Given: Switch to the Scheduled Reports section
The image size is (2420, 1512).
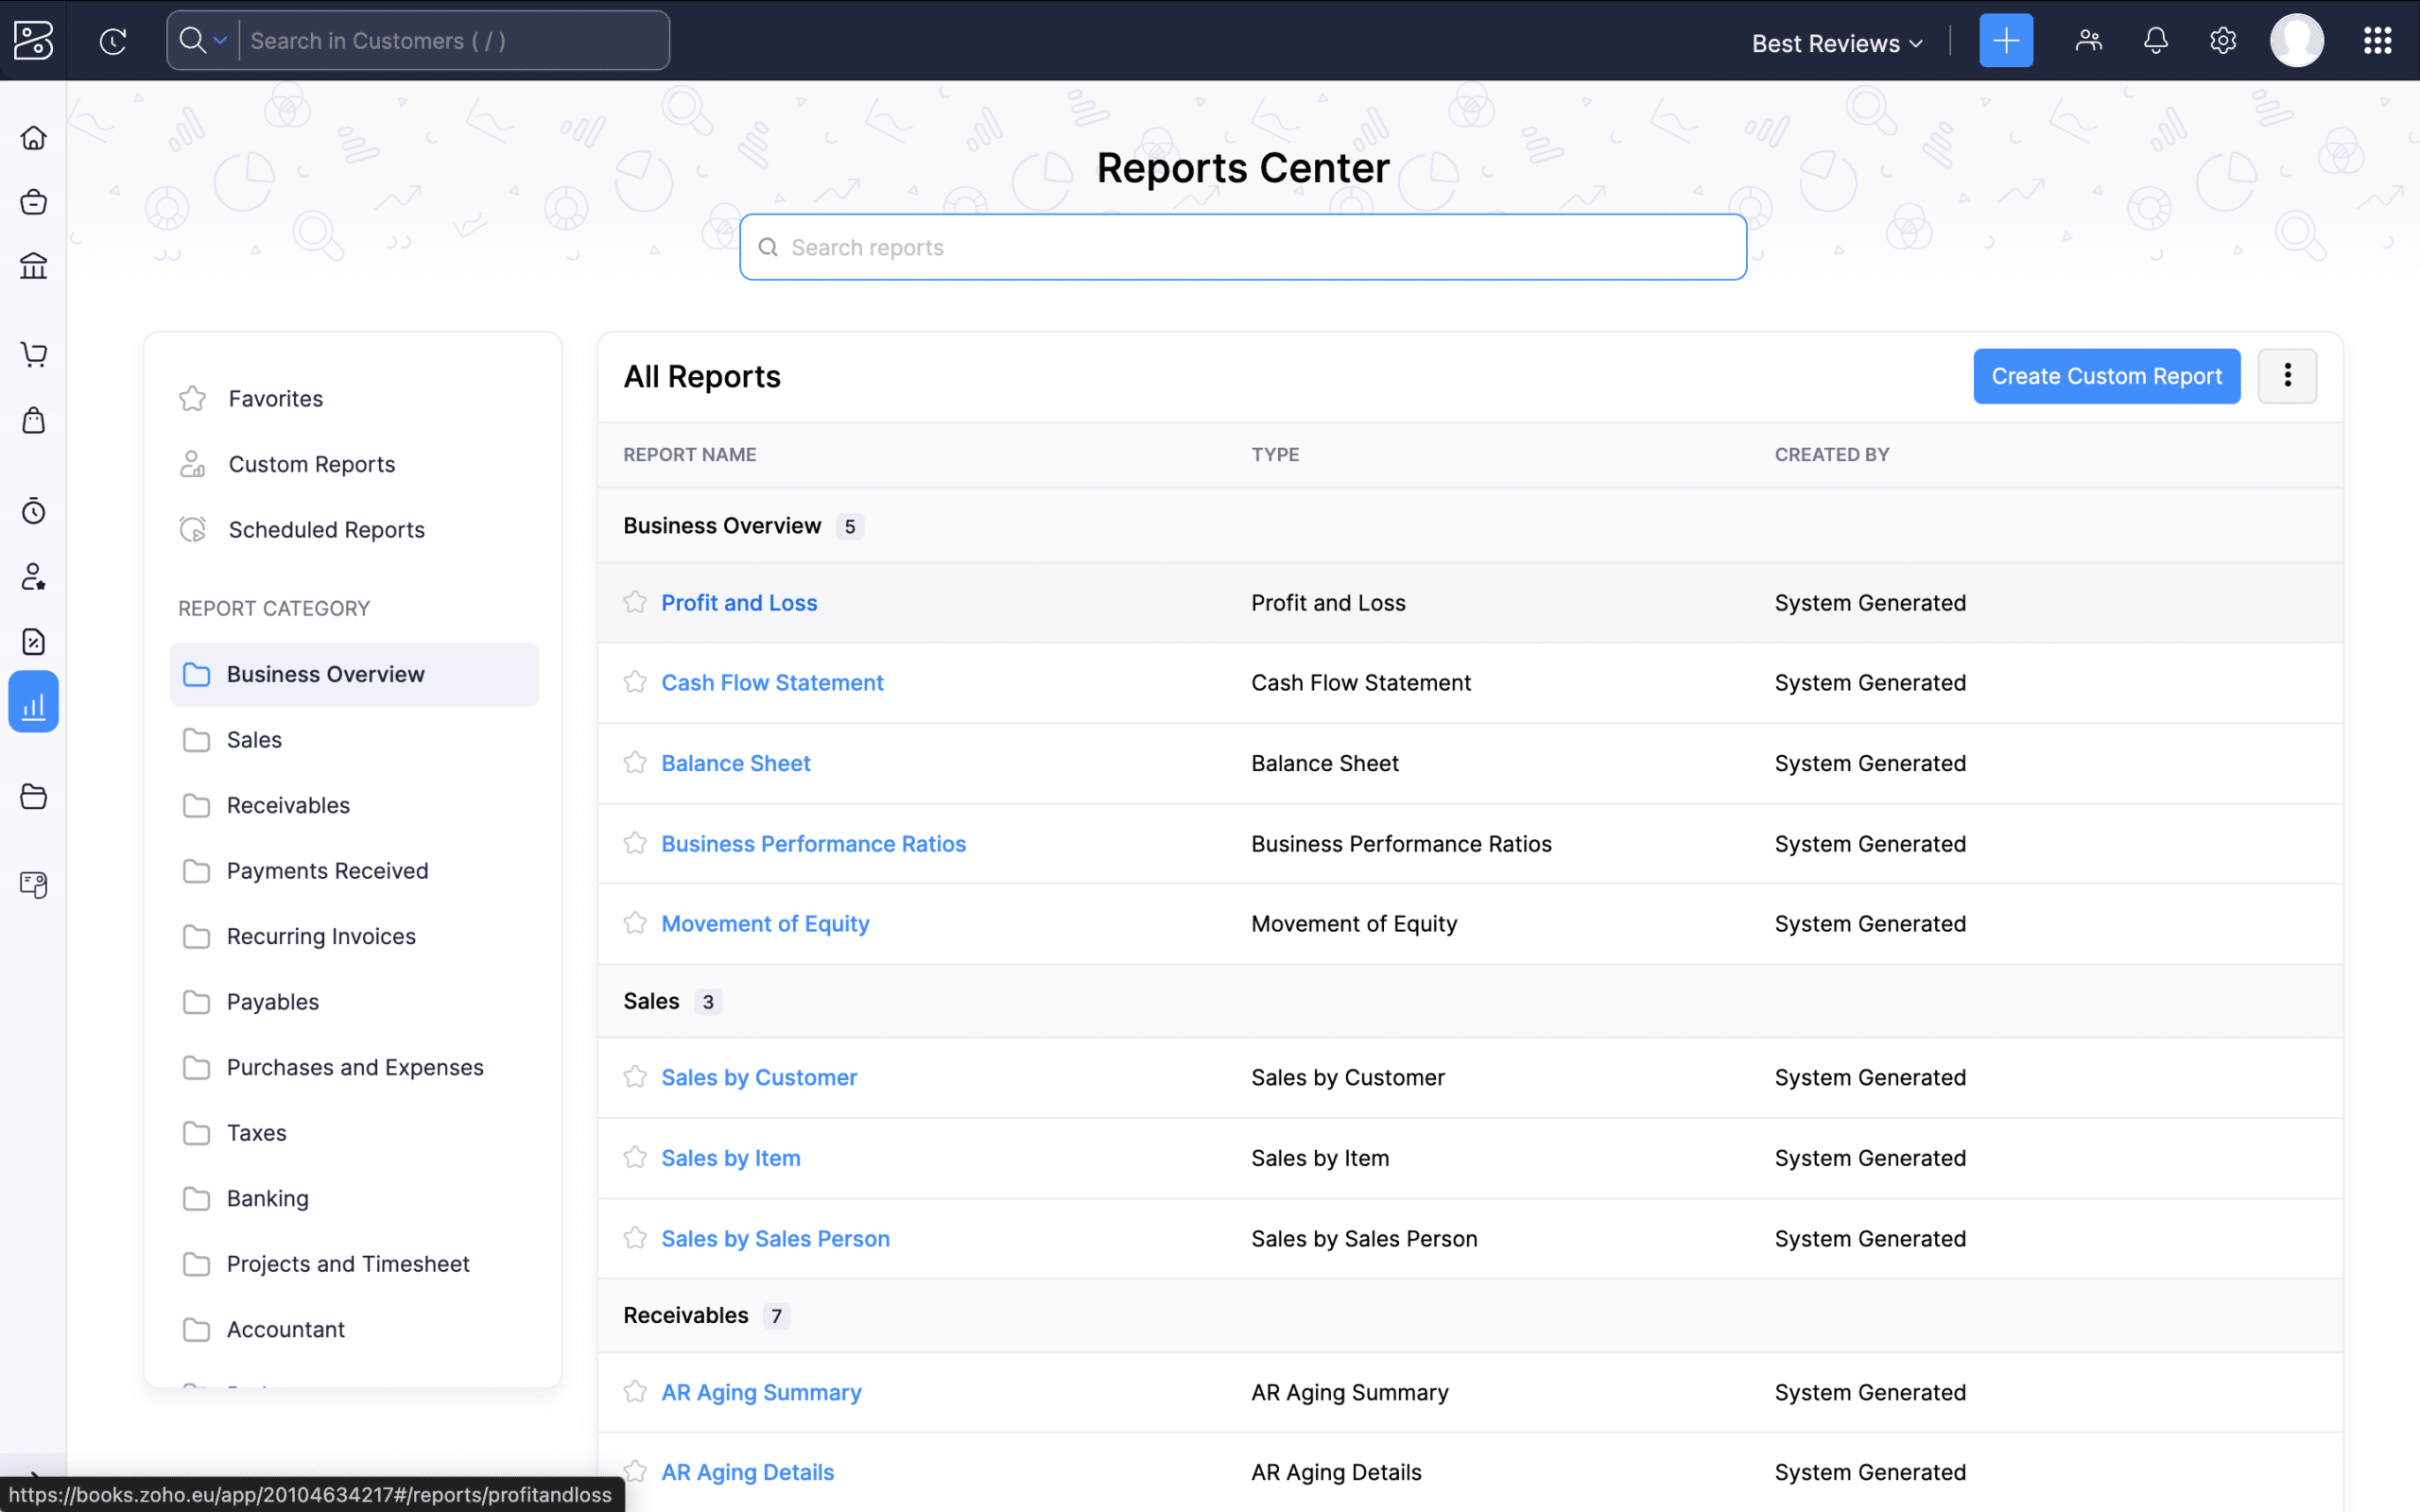Looking at the screenshot, I should point(326,529).
